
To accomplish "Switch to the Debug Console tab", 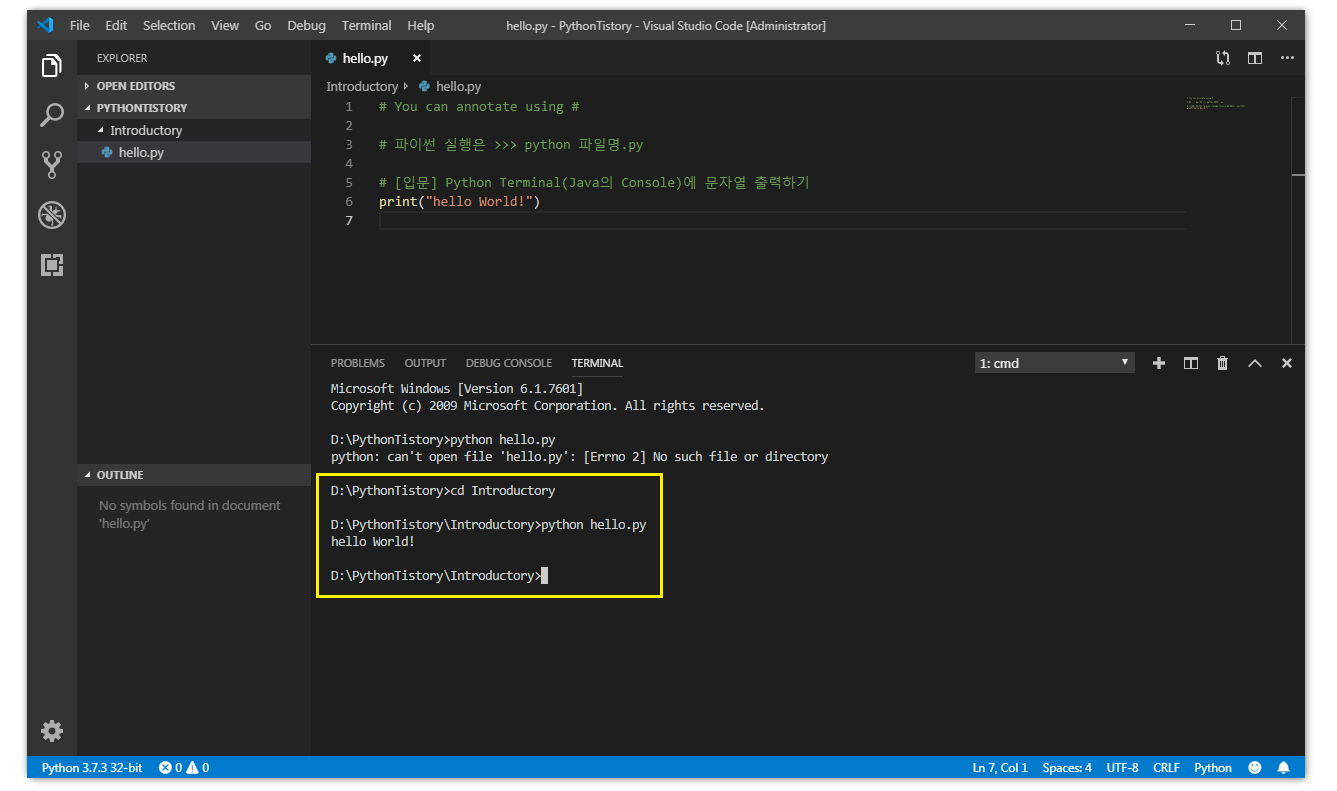I will [x=509, y=363].
